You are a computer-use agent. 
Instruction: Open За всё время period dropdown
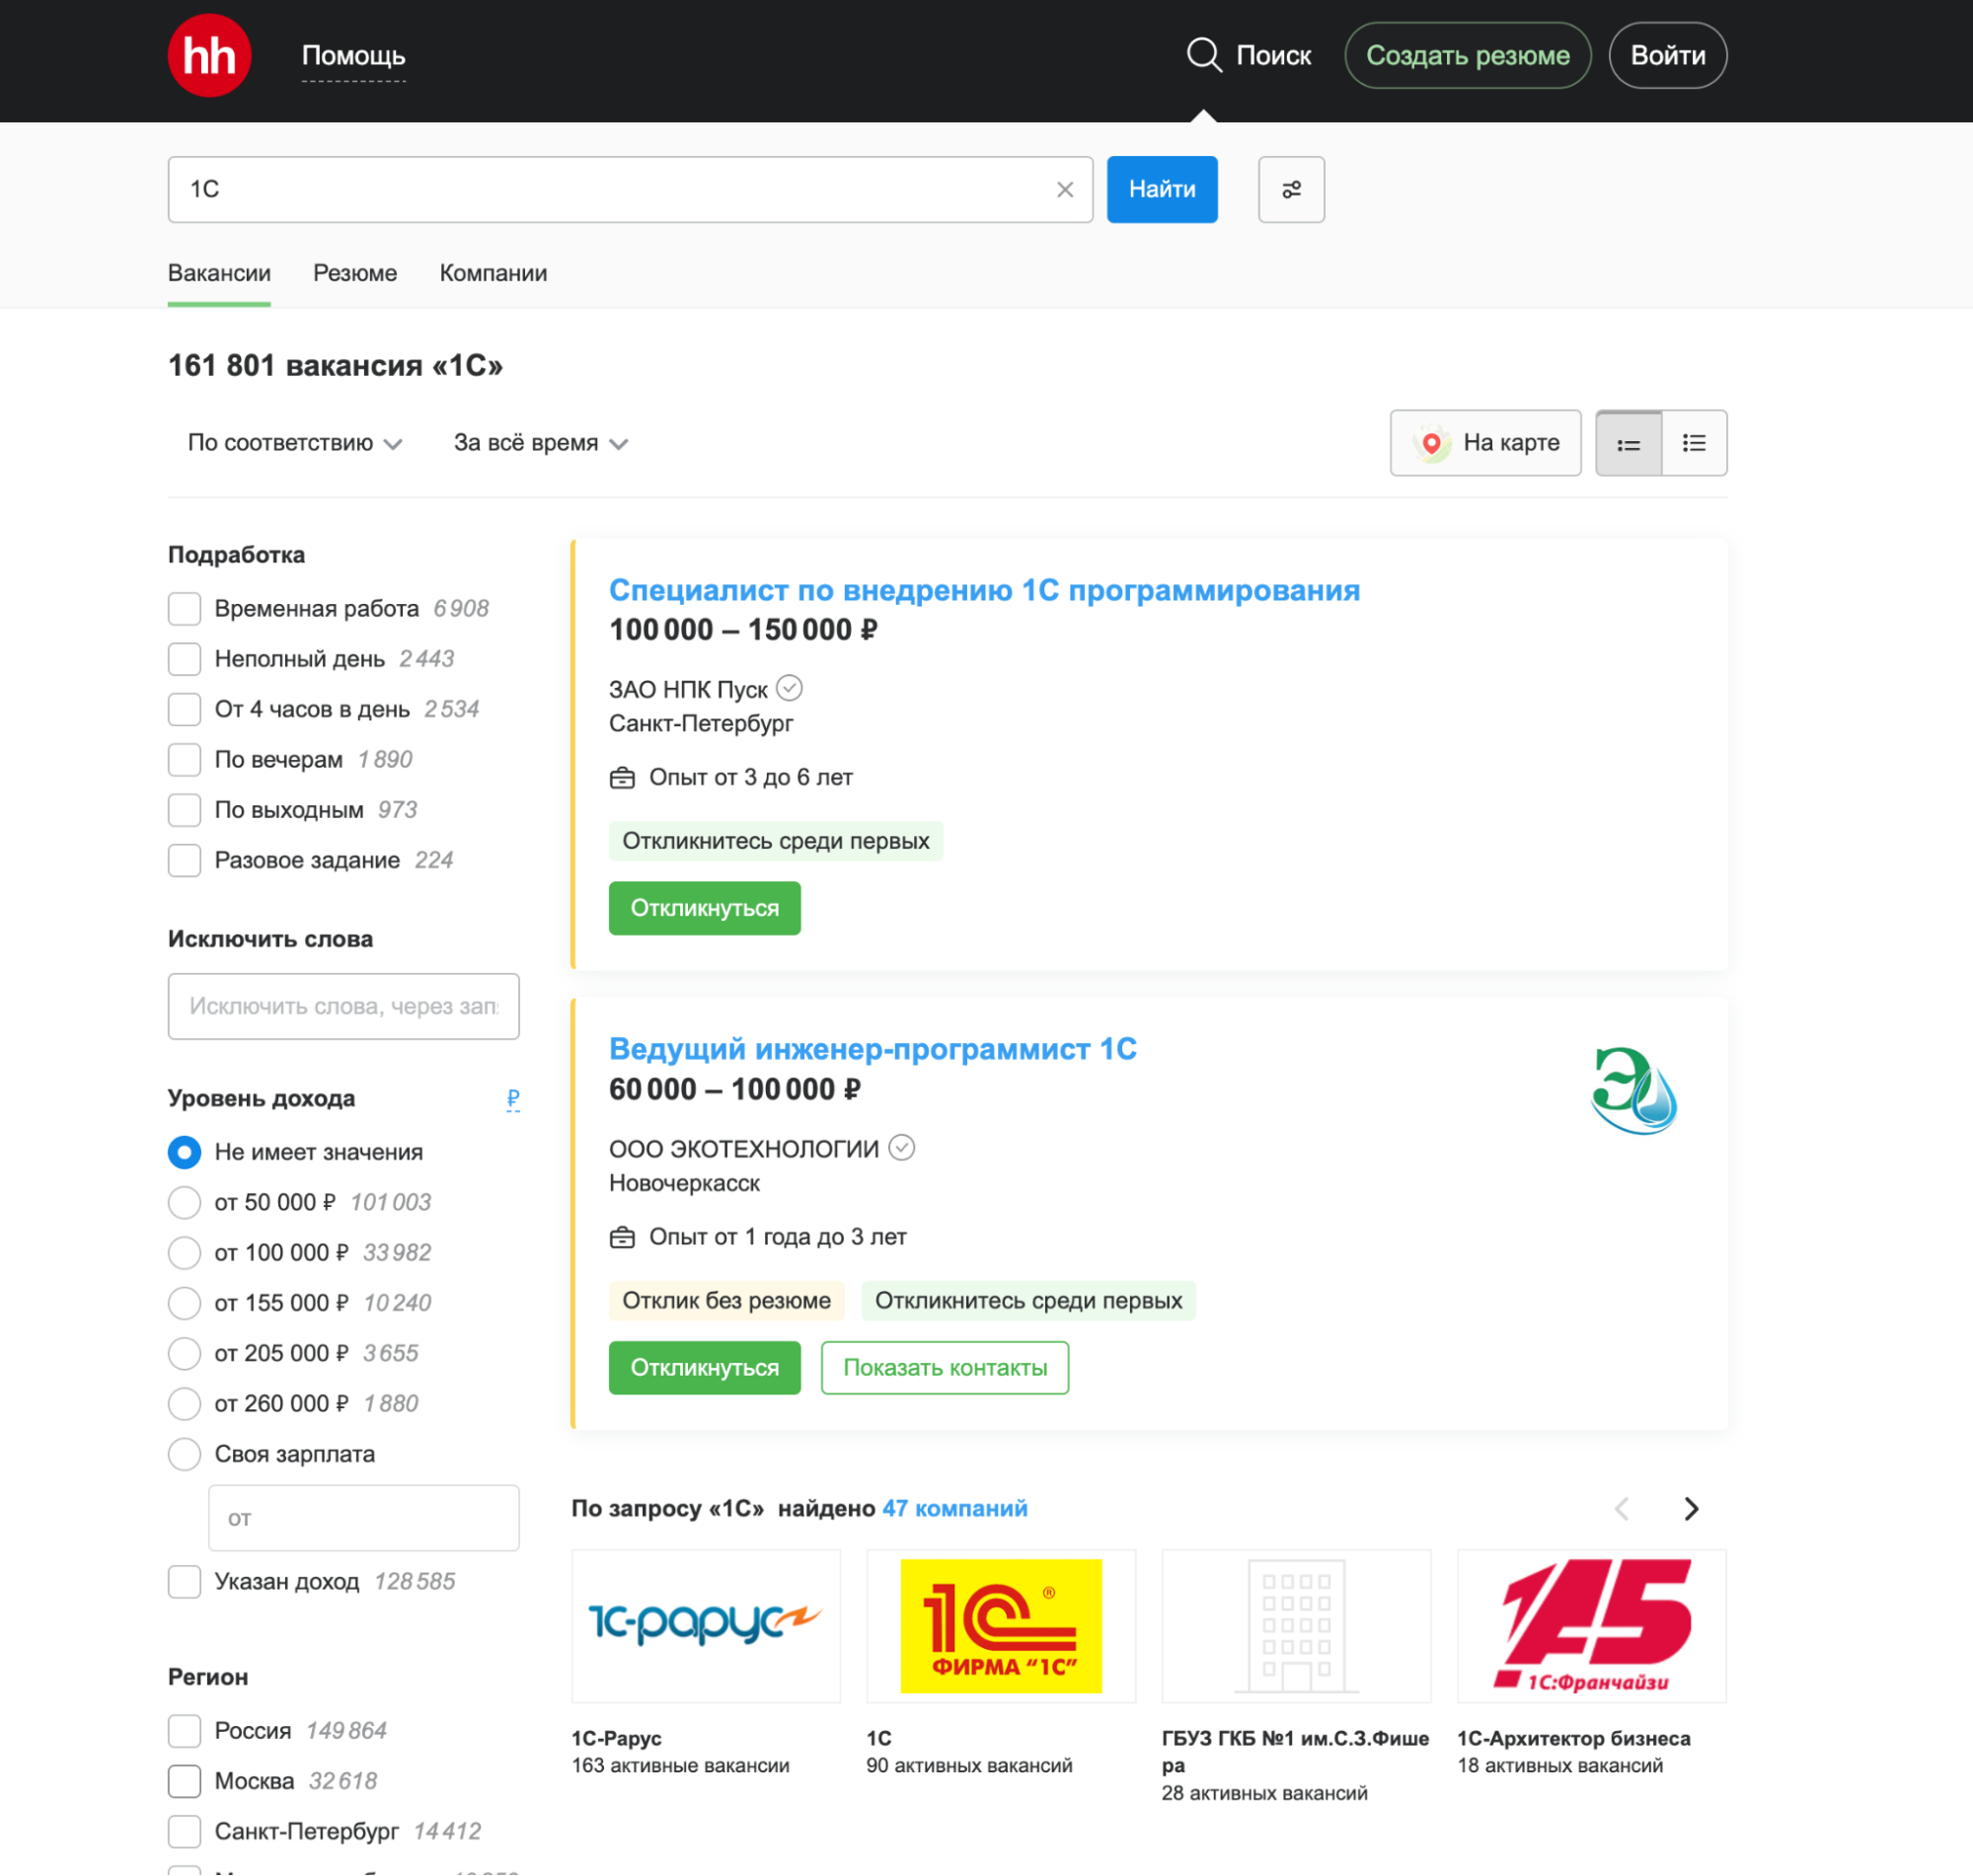[x=540, y=444]
